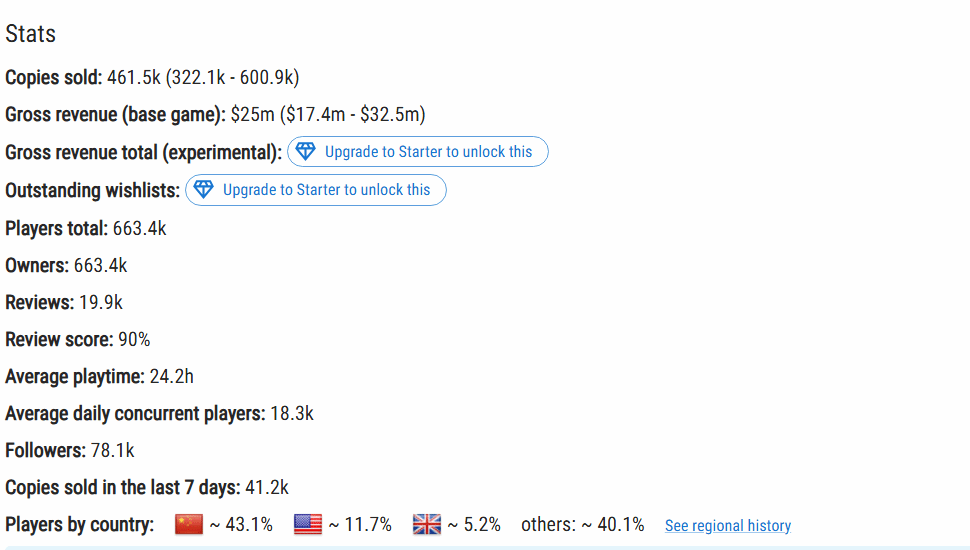Select the United States flag icon
970x550 pixels.
click(307, 525)
